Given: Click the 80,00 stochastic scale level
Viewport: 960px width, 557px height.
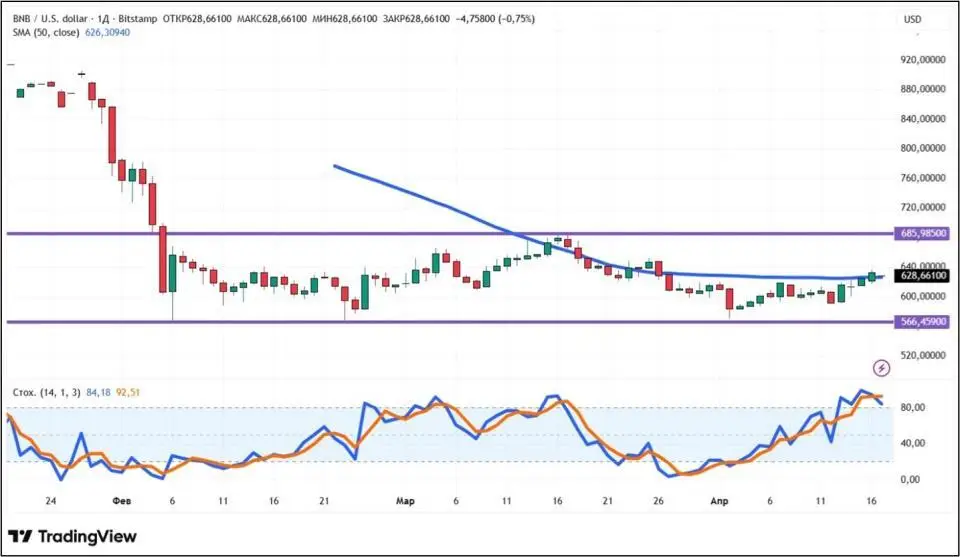Looking at the screenshot, I should tap(913, 408).
